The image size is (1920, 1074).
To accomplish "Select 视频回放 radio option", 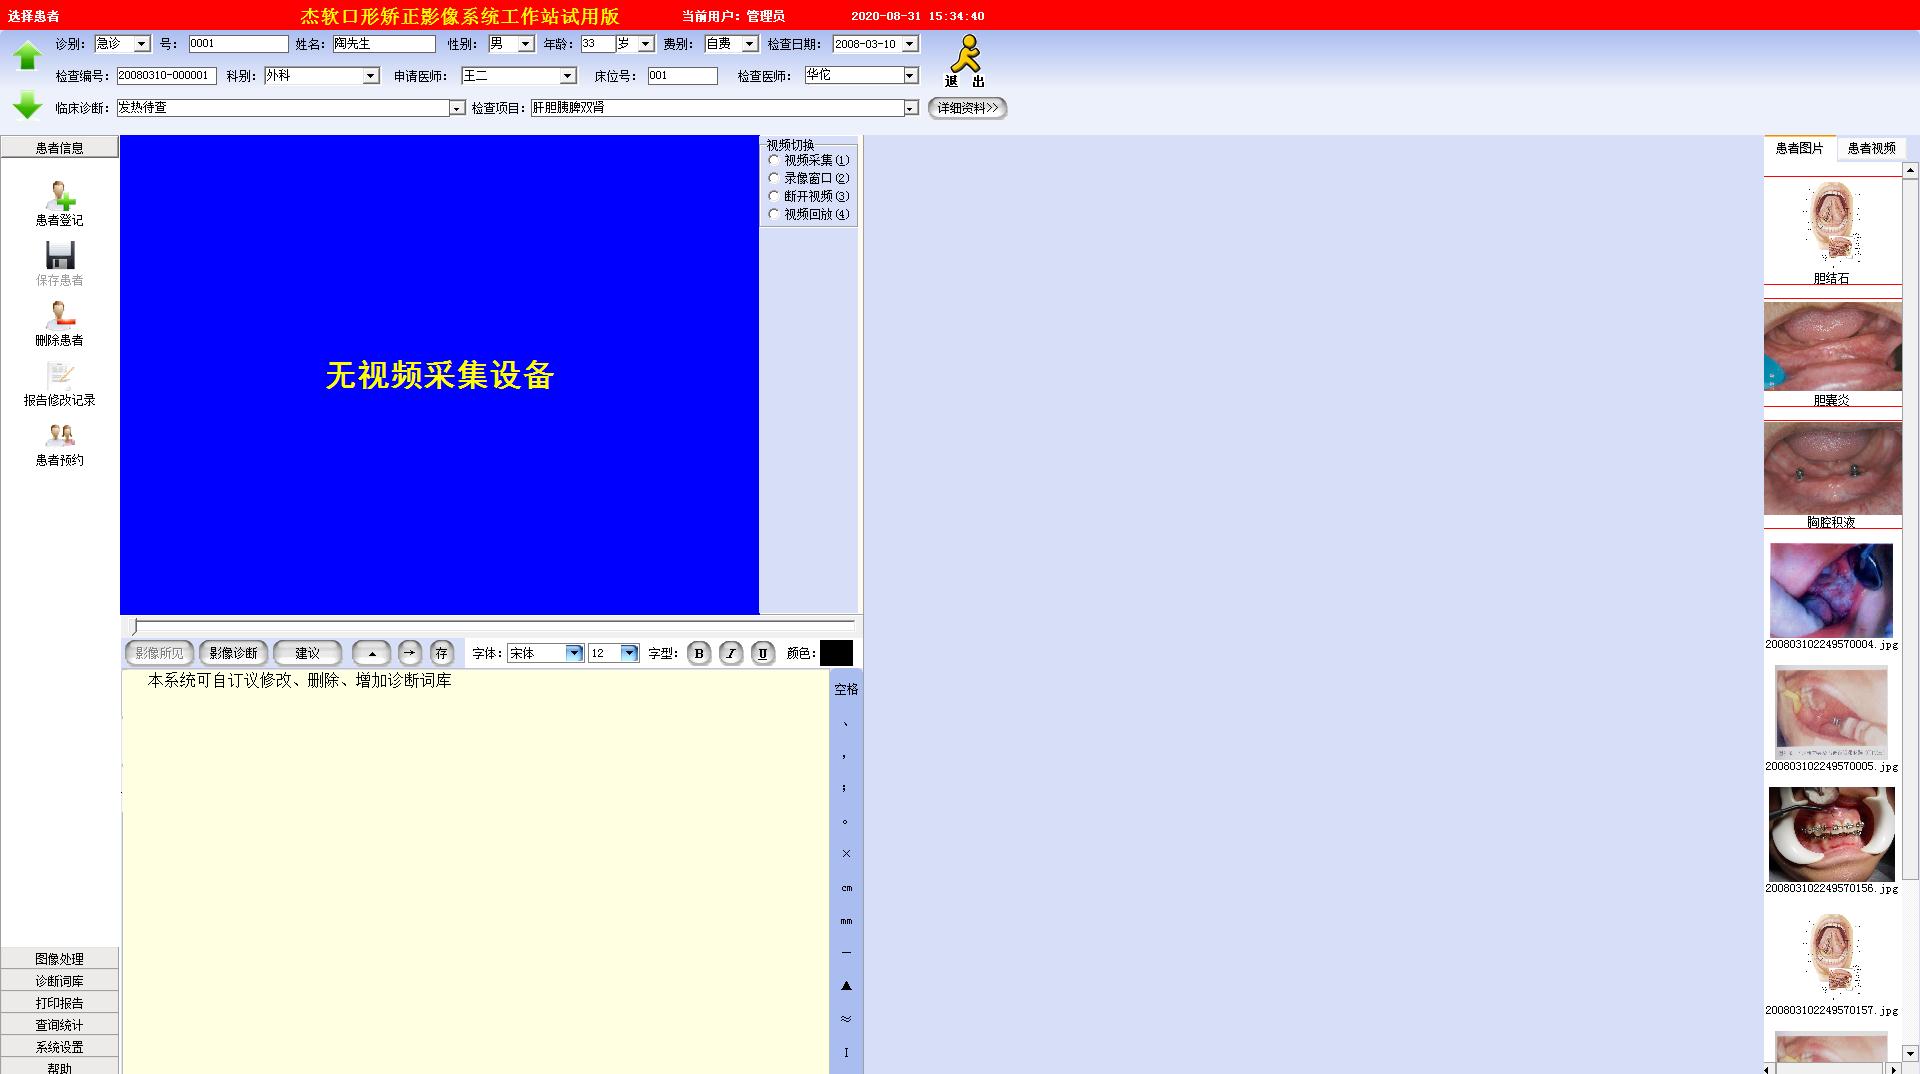I will click(774, 214).
